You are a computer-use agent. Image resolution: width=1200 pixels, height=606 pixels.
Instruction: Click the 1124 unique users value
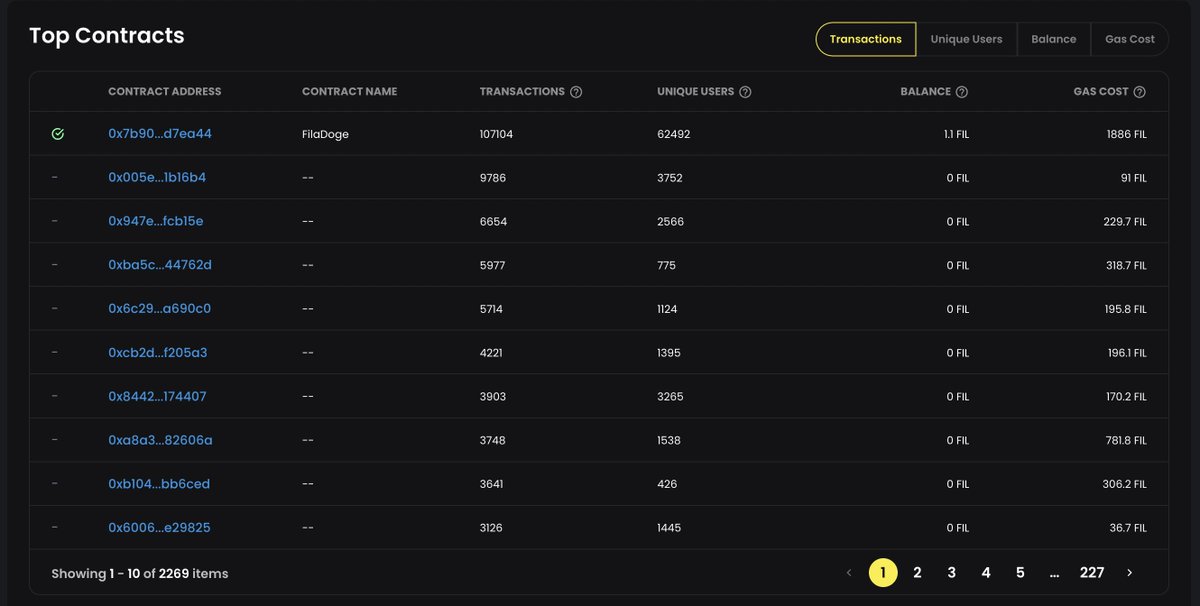667,310
